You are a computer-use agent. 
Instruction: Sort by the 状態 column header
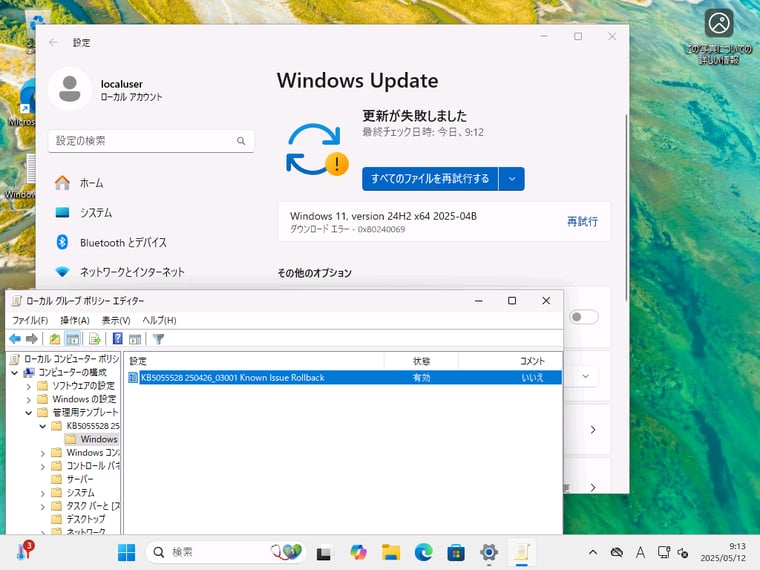click(x=421, y=361)
